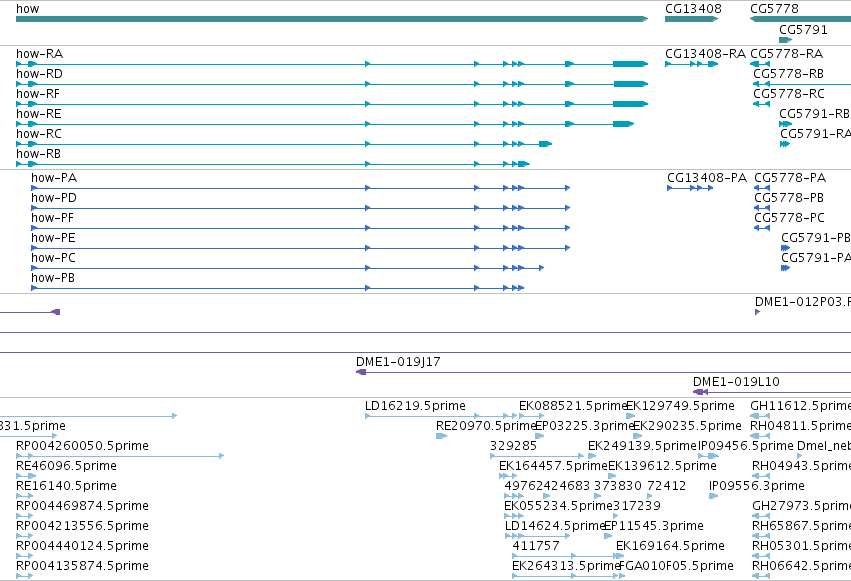Select the FGA010F05.5prime EST label
Viewport: 851px width, 581px height.
[x=676, y=566]
